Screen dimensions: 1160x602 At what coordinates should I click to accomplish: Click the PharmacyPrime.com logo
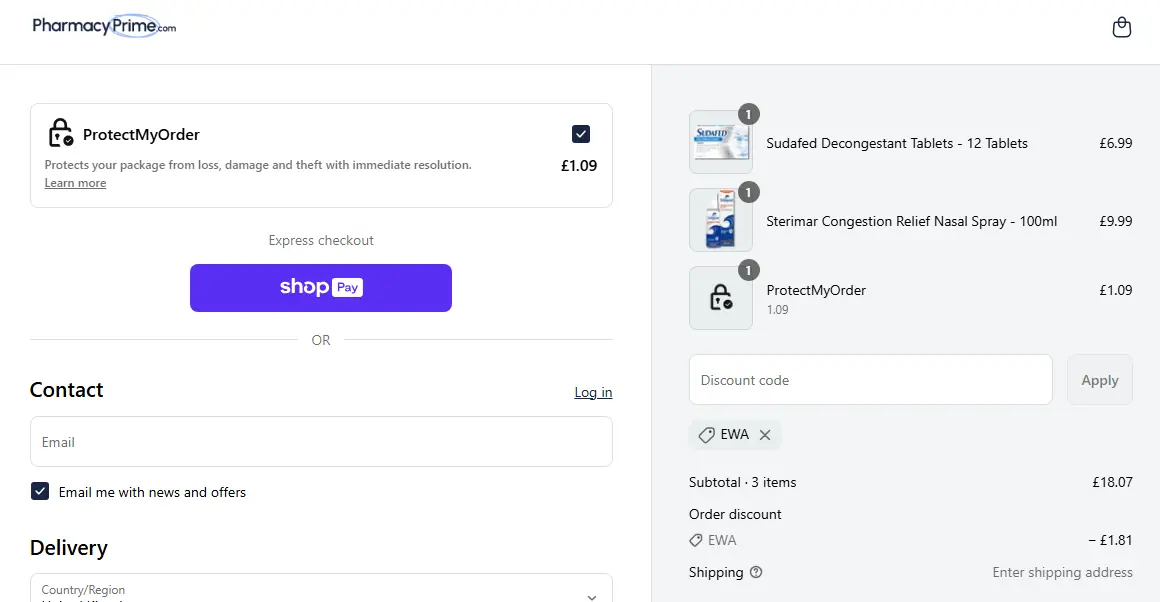point(104,27)
